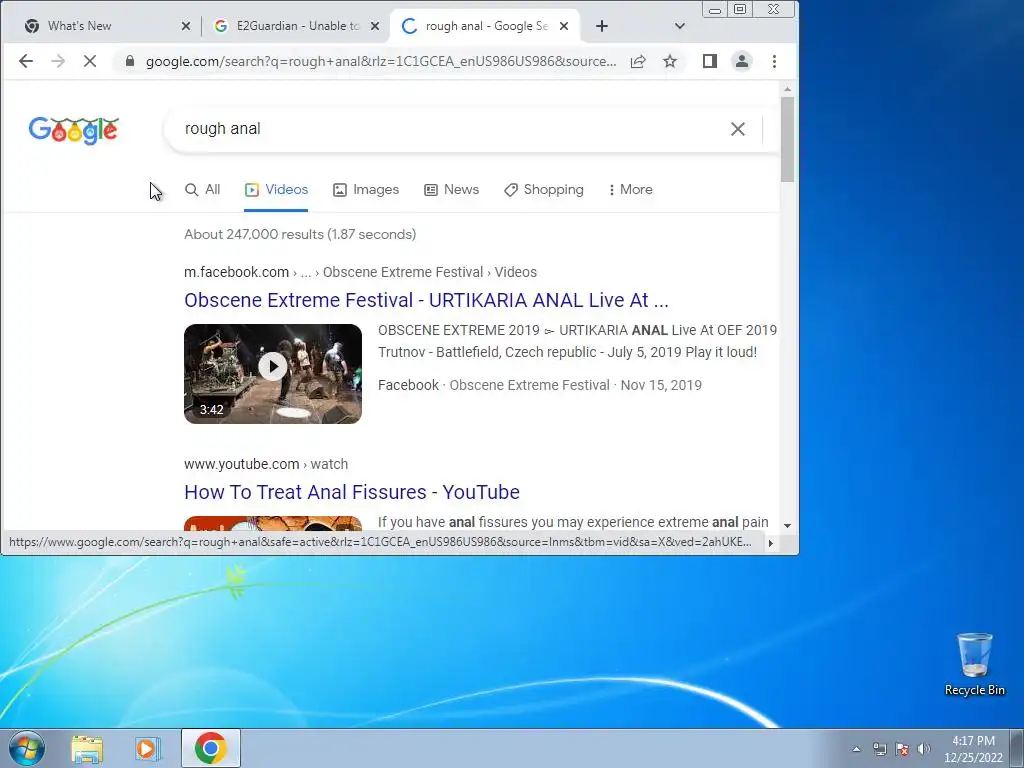
Task: Open the Obscene Extreme Festival result link
Action: (x=426, y=300)
